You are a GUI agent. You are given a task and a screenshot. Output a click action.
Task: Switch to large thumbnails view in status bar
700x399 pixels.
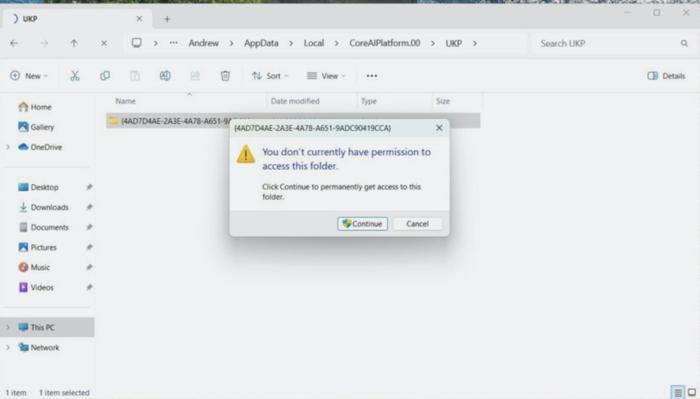pos(692,393)
